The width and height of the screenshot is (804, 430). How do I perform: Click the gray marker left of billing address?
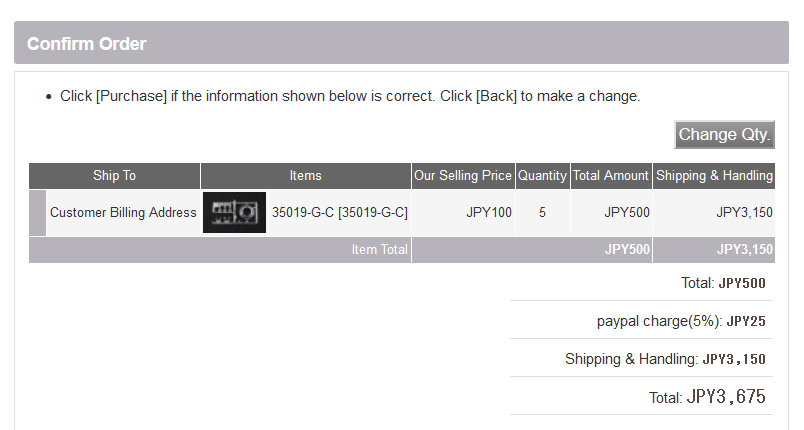37,213
